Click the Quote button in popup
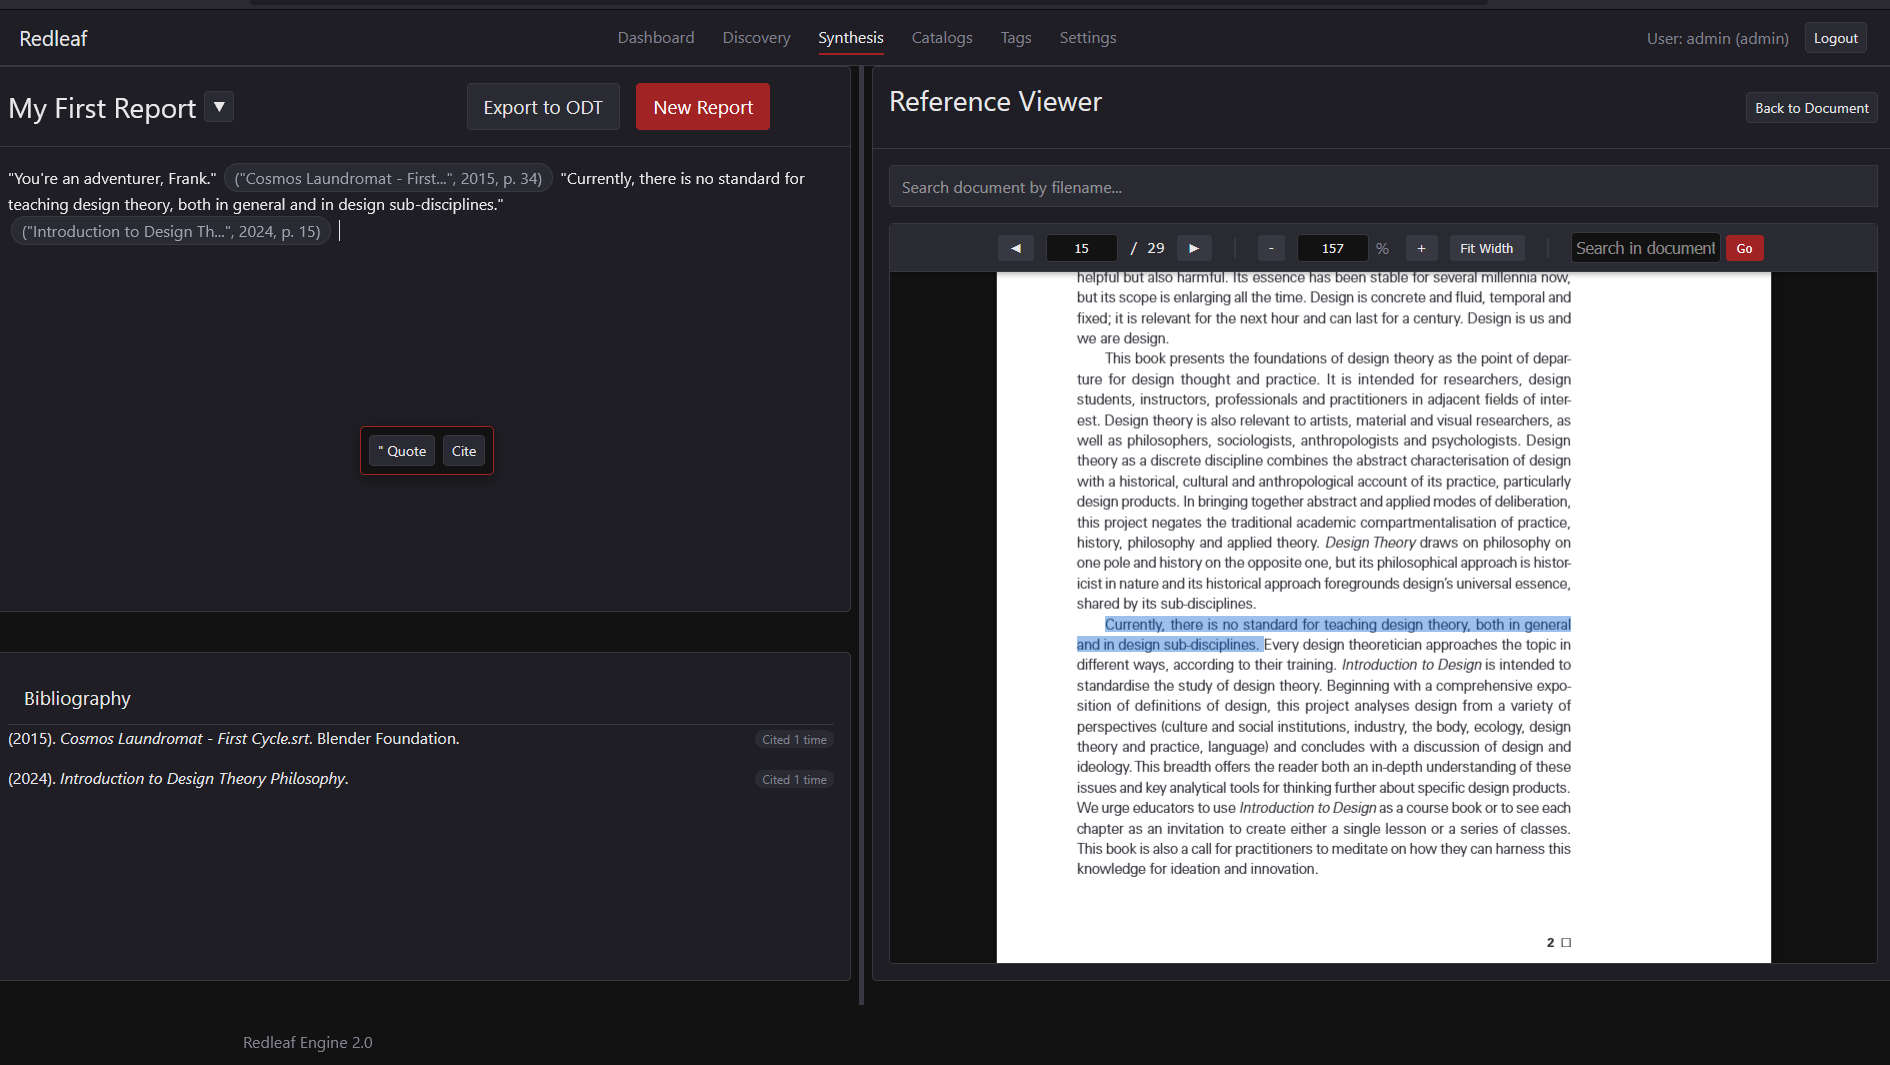Viewport: 1890px width, 1065px height. [x=402, y=451]
